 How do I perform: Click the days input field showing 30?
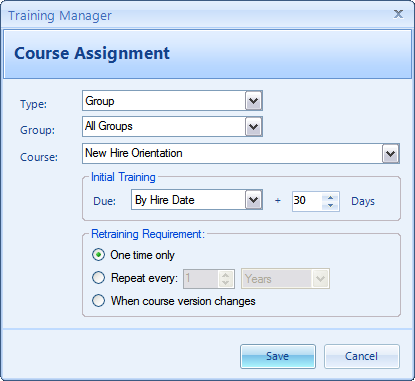point(307,201)
